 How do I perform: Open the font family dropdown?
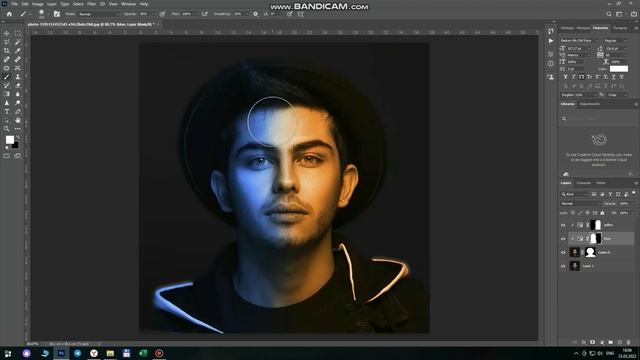(579, 40)
